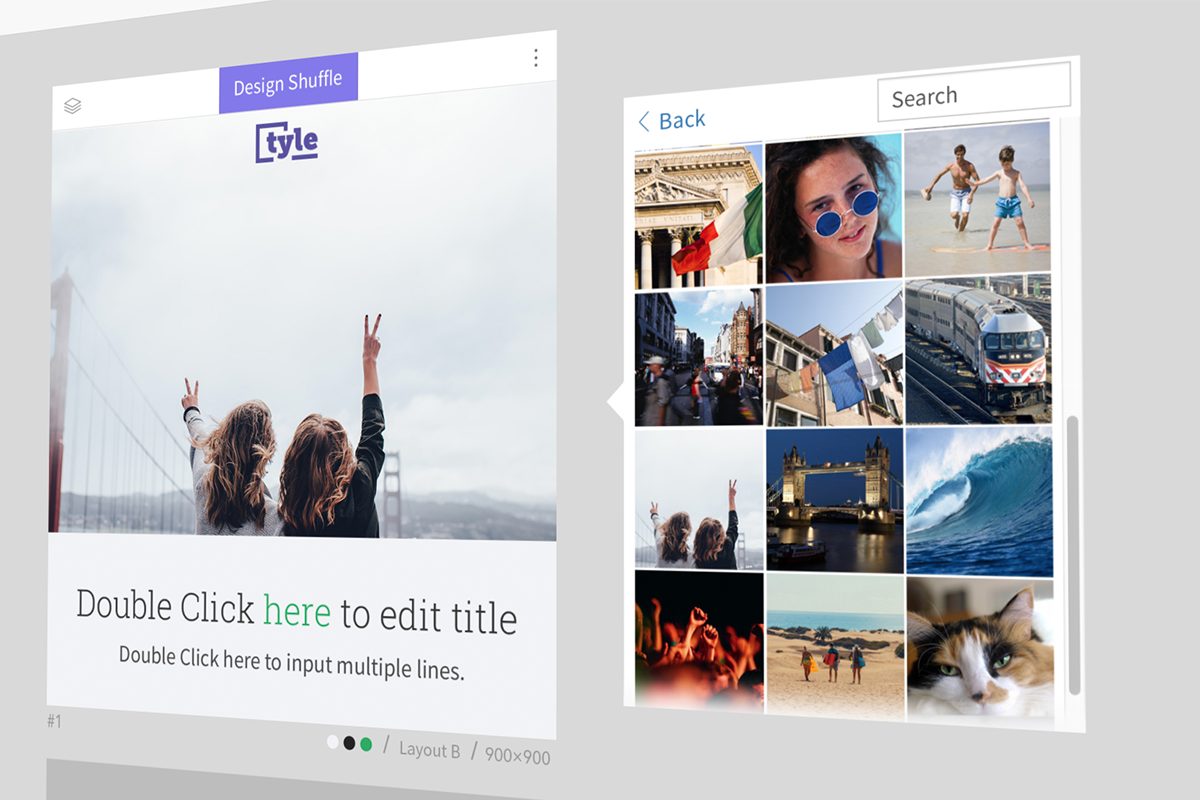Open the Layout B option

pos(429,749)
